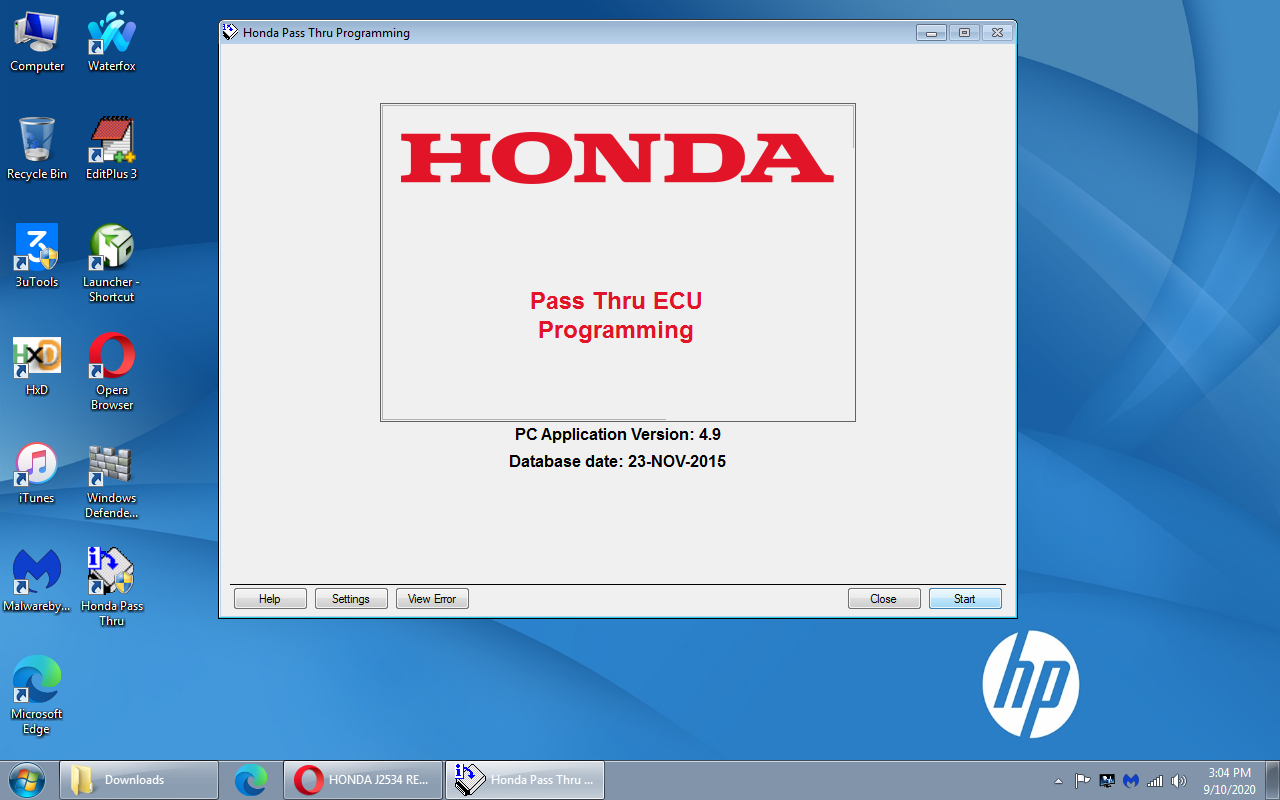Click the 'Pass Thru ECU Programming' text
This screenshot has height=800, width=1280.
tap(616, 315)
